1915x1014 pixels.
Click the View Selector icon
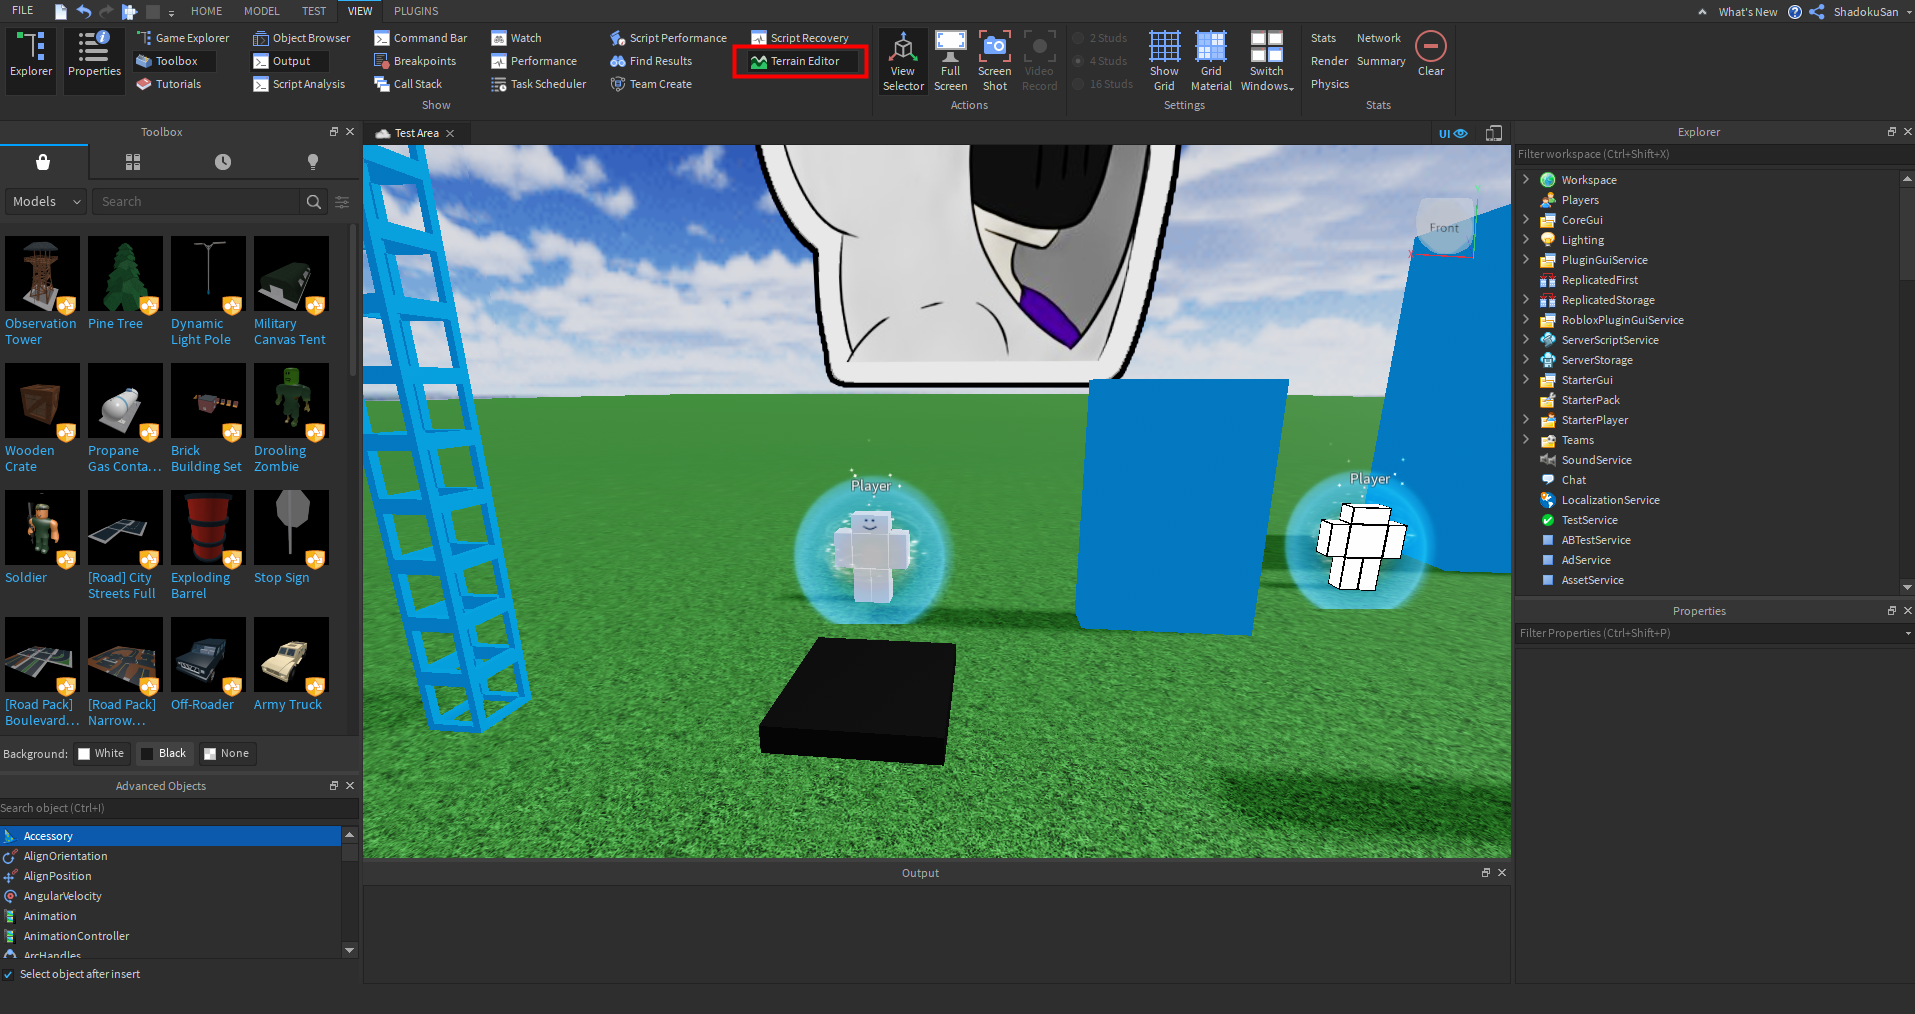click(903, 48)
